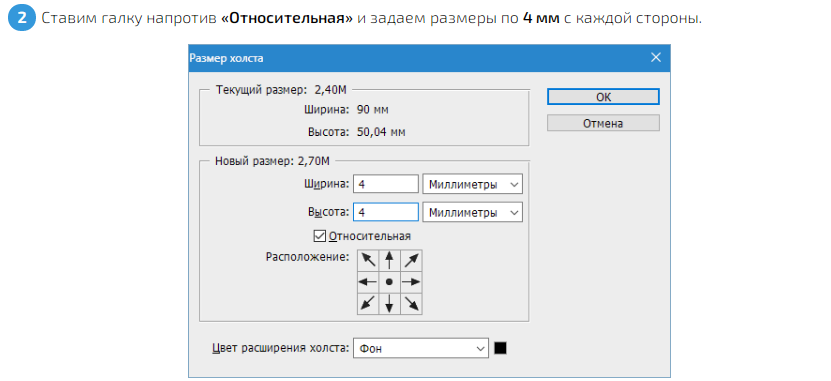Click the Размер холста title text

[226, 58]
